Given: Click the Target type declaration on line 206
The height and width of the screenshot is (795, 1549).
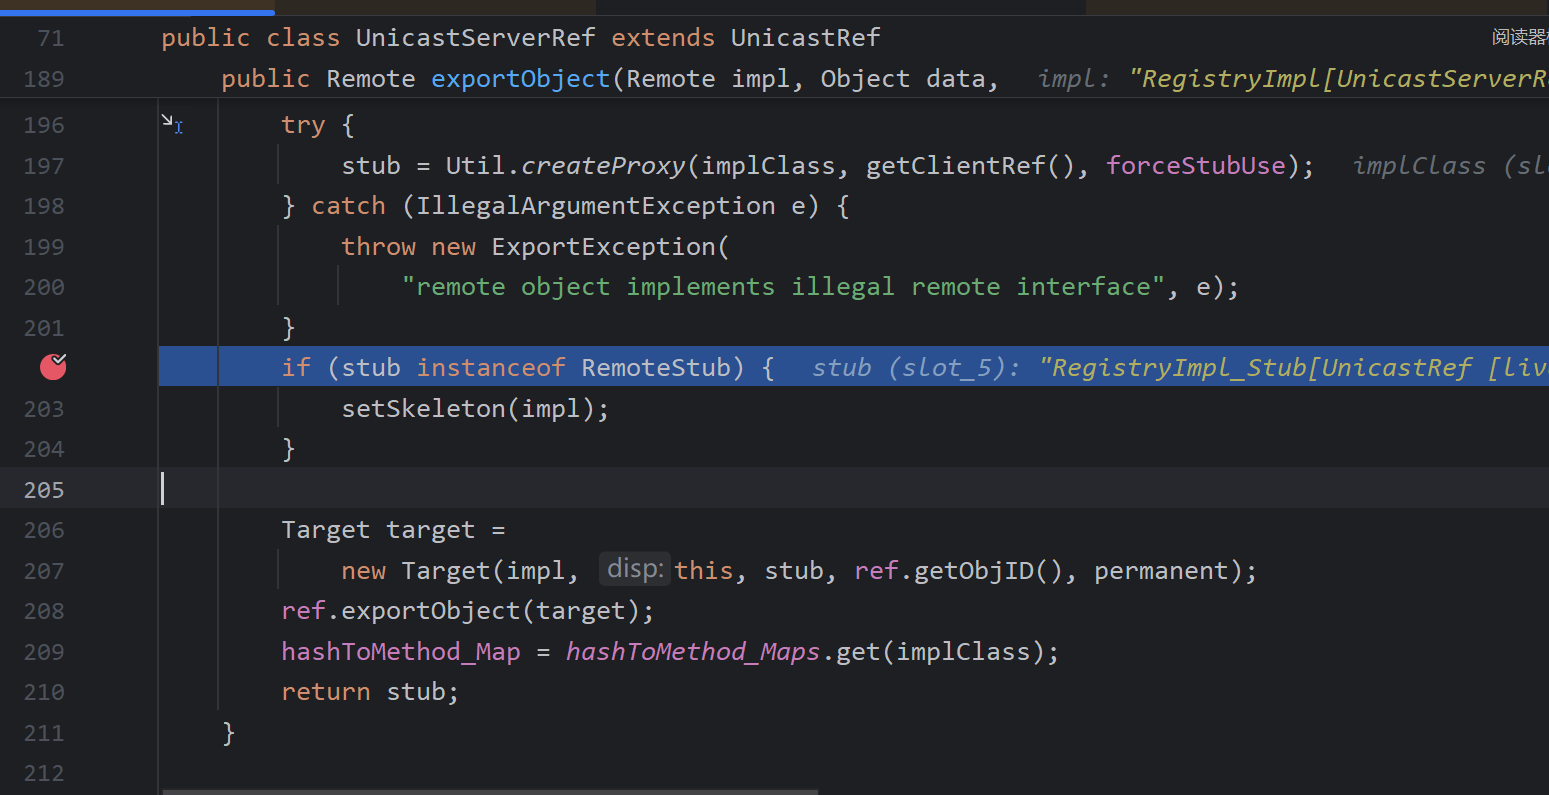Looking at the screenshot, I should click(326, 530).
